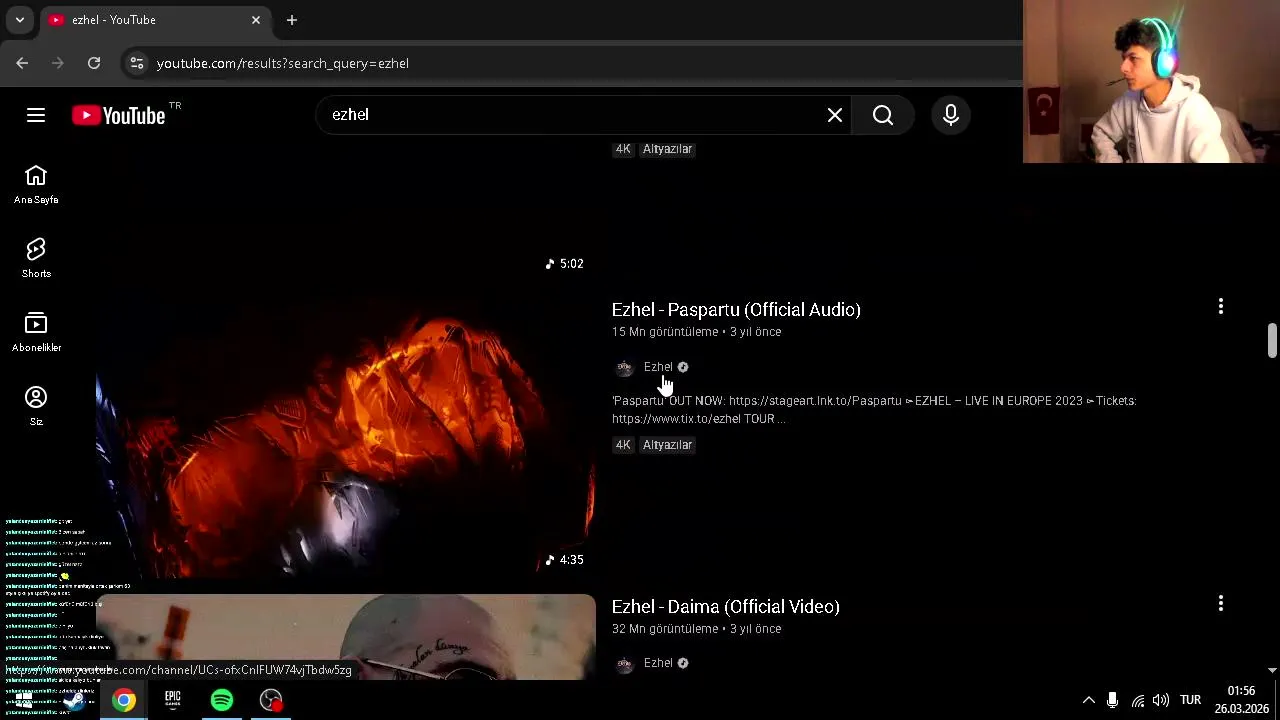Click Ezhel channel avatar under Daima

(624, 664)
